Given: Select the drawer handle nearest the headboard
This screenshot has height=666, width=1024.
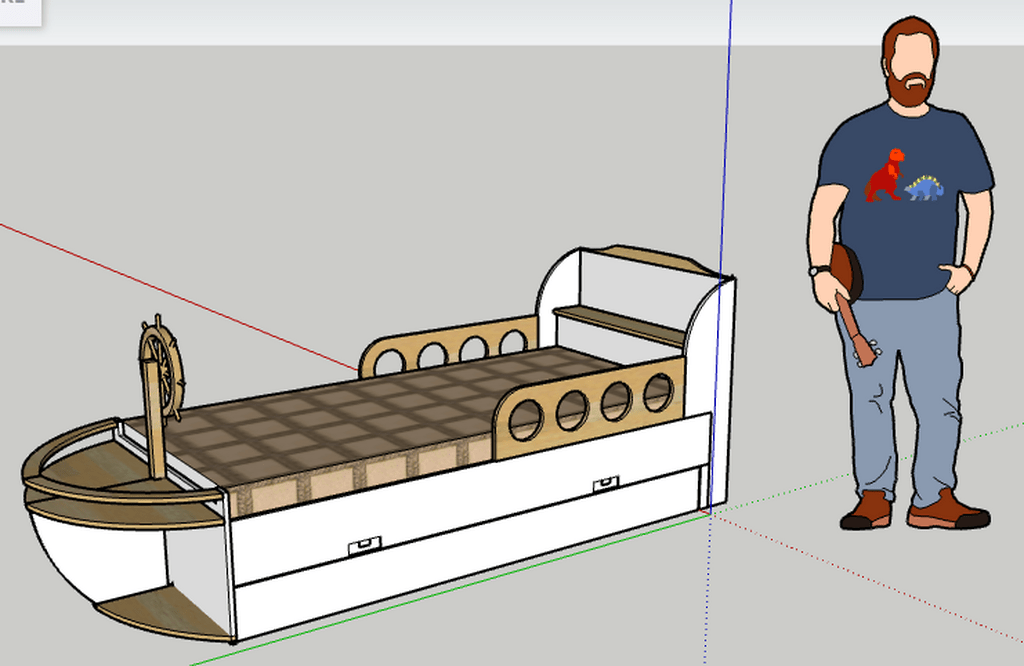Looking at the screenshot, I should (x=606, y=484).
